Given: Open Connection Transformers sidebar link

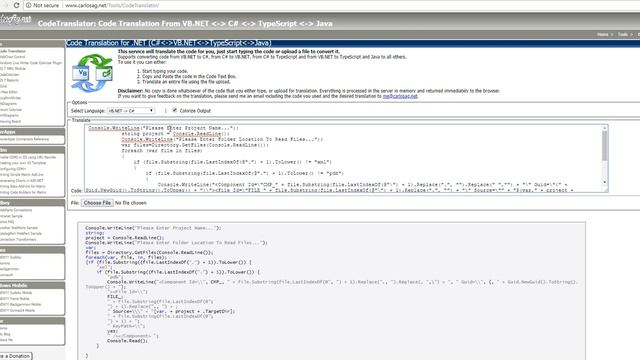Looking at the screenshot, I should 18,240.
